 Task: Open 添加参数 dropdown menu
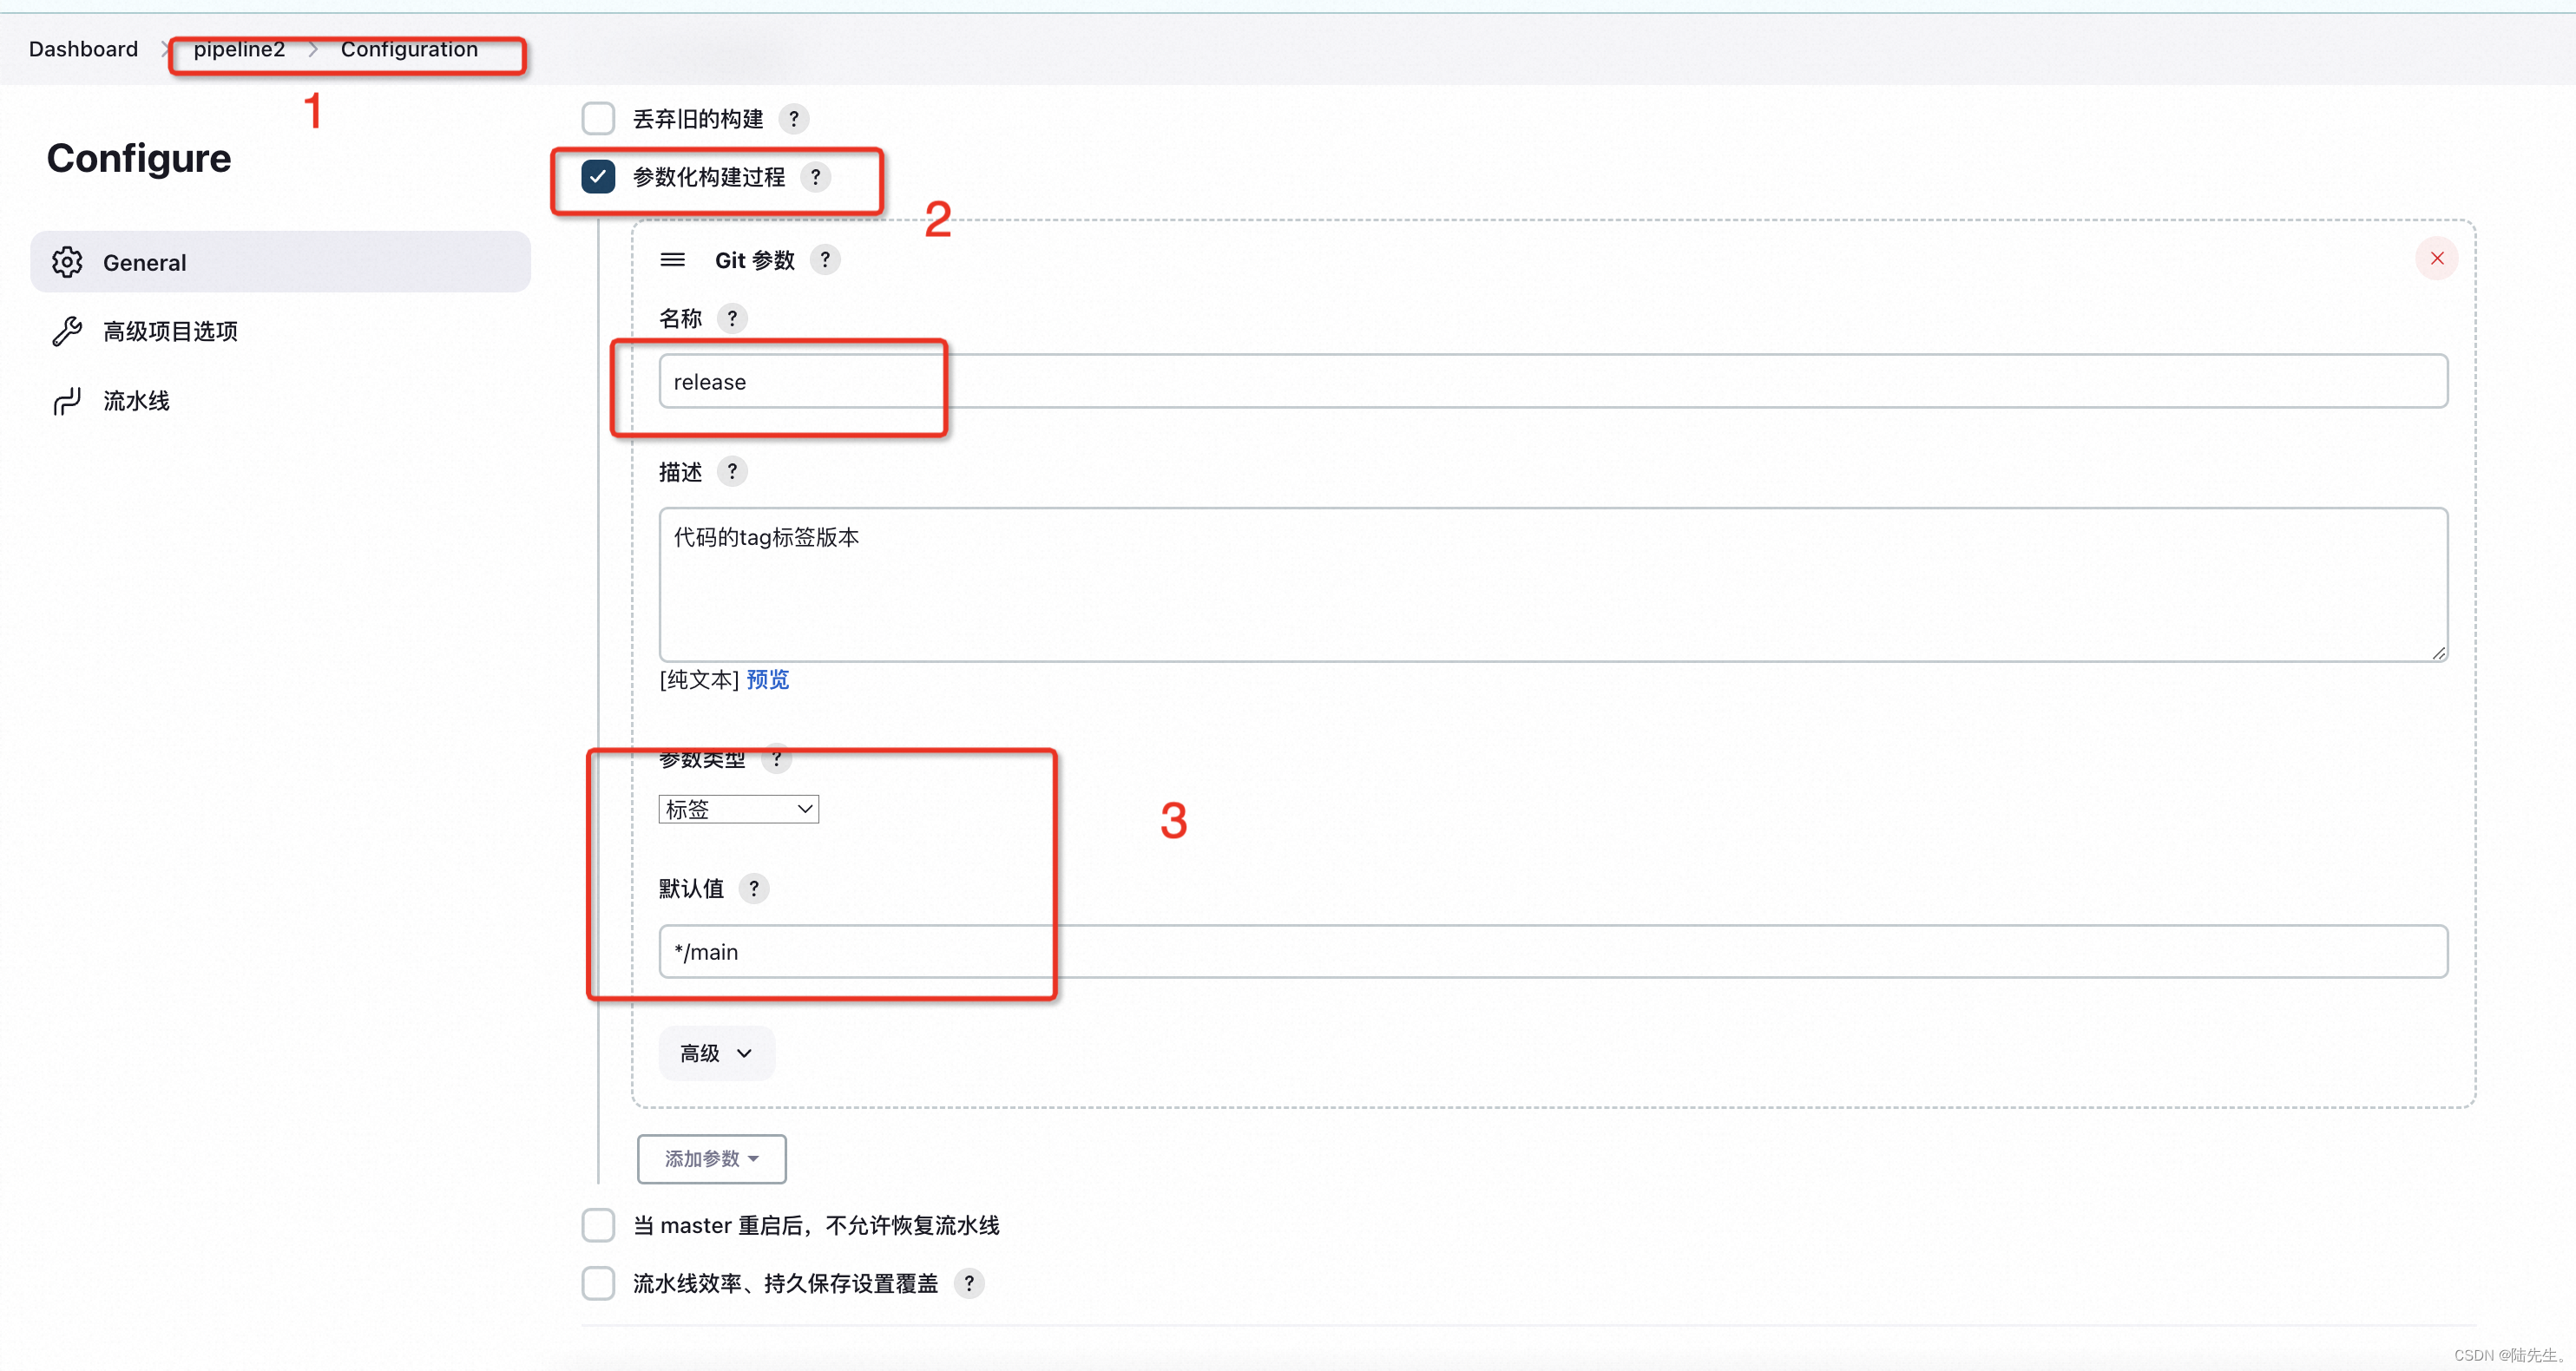point(709,1158)
